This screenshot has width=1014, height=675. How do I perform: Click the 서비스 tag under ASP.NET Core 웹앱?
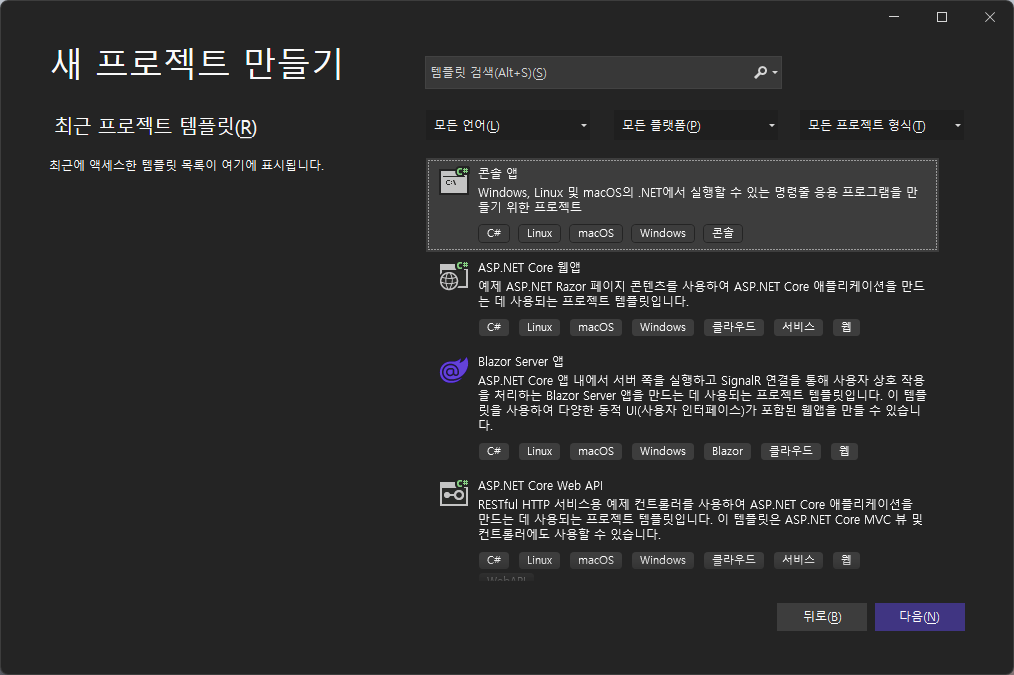pyautogui.click(x=799, y=327)
